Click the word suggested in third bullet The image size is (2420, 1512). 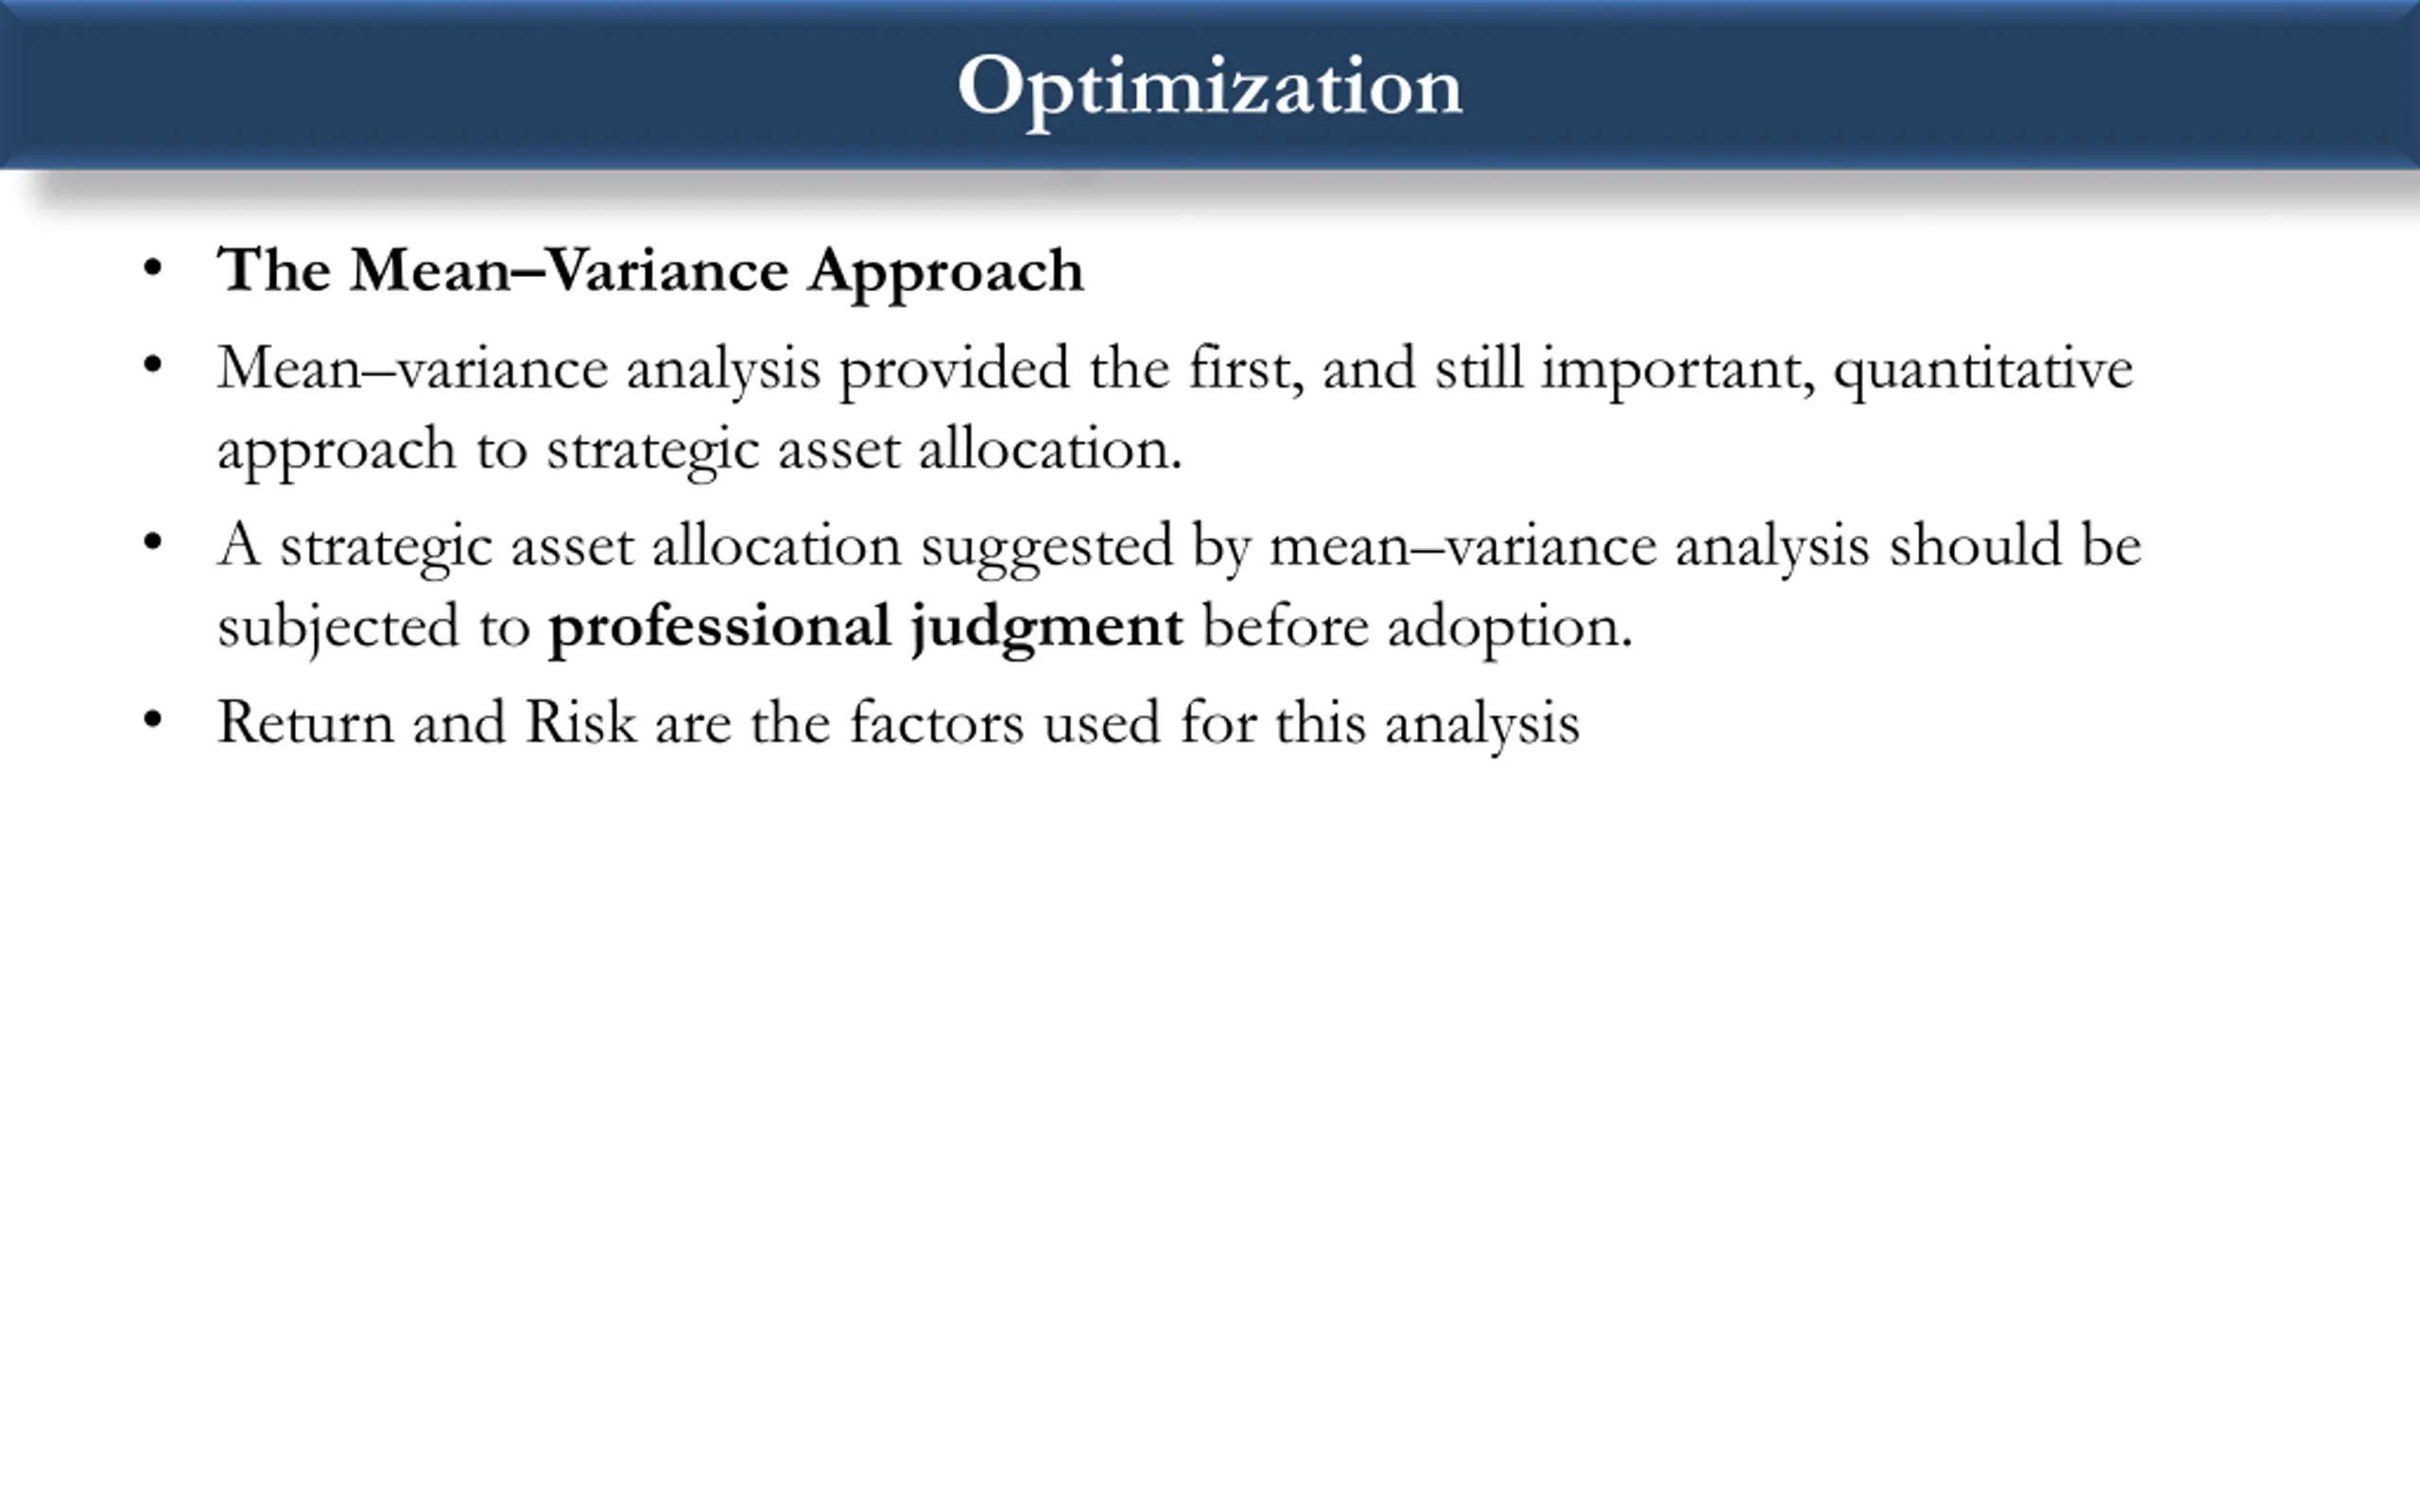pyautogui.click(x=1046, y=547)
